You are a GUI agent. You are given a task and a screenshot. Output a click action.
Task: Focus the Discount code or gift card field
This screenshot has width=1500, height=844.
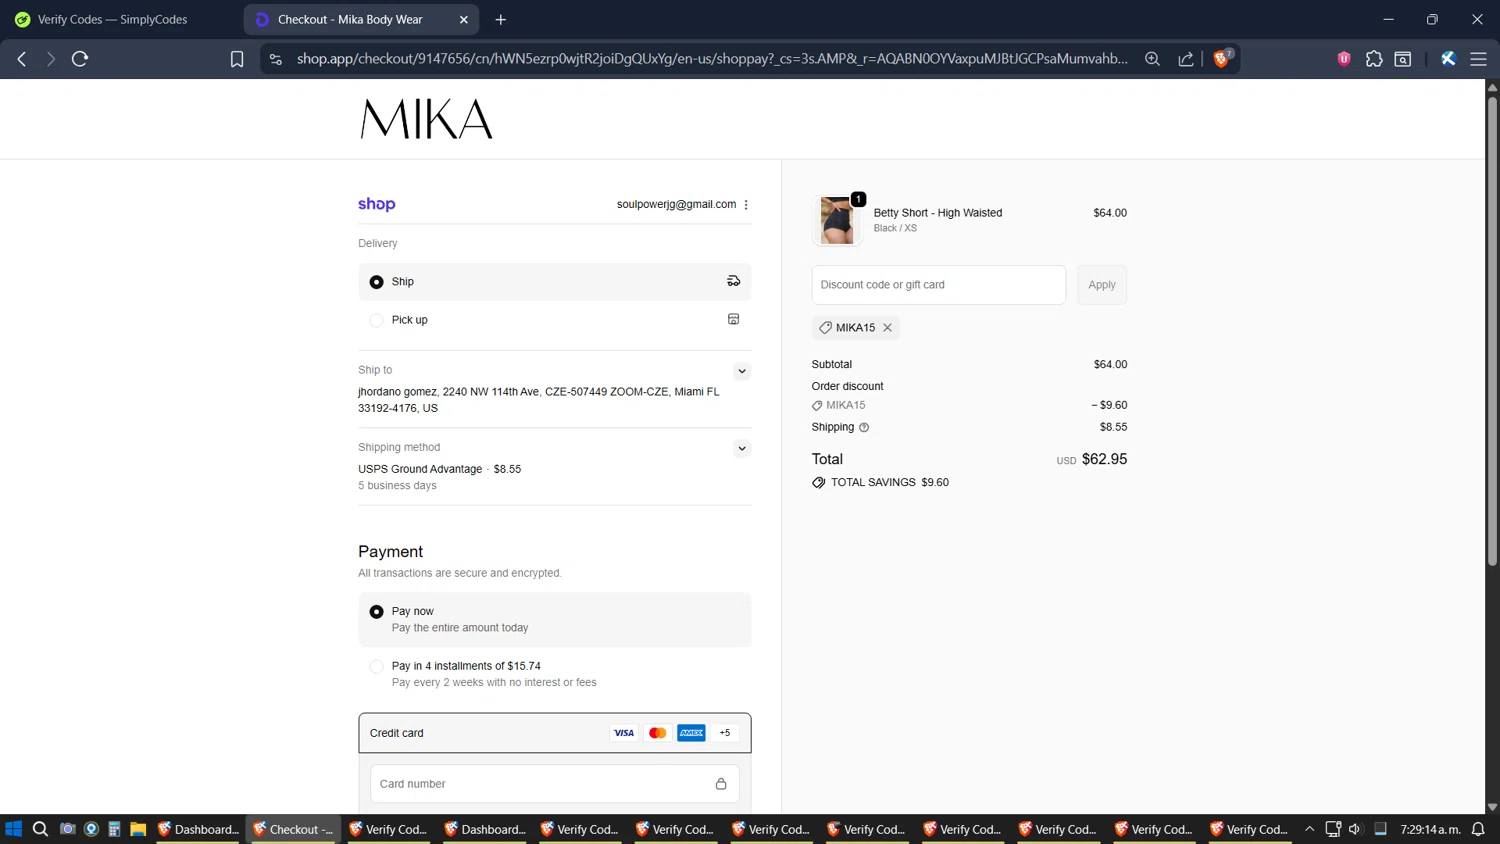938,285
